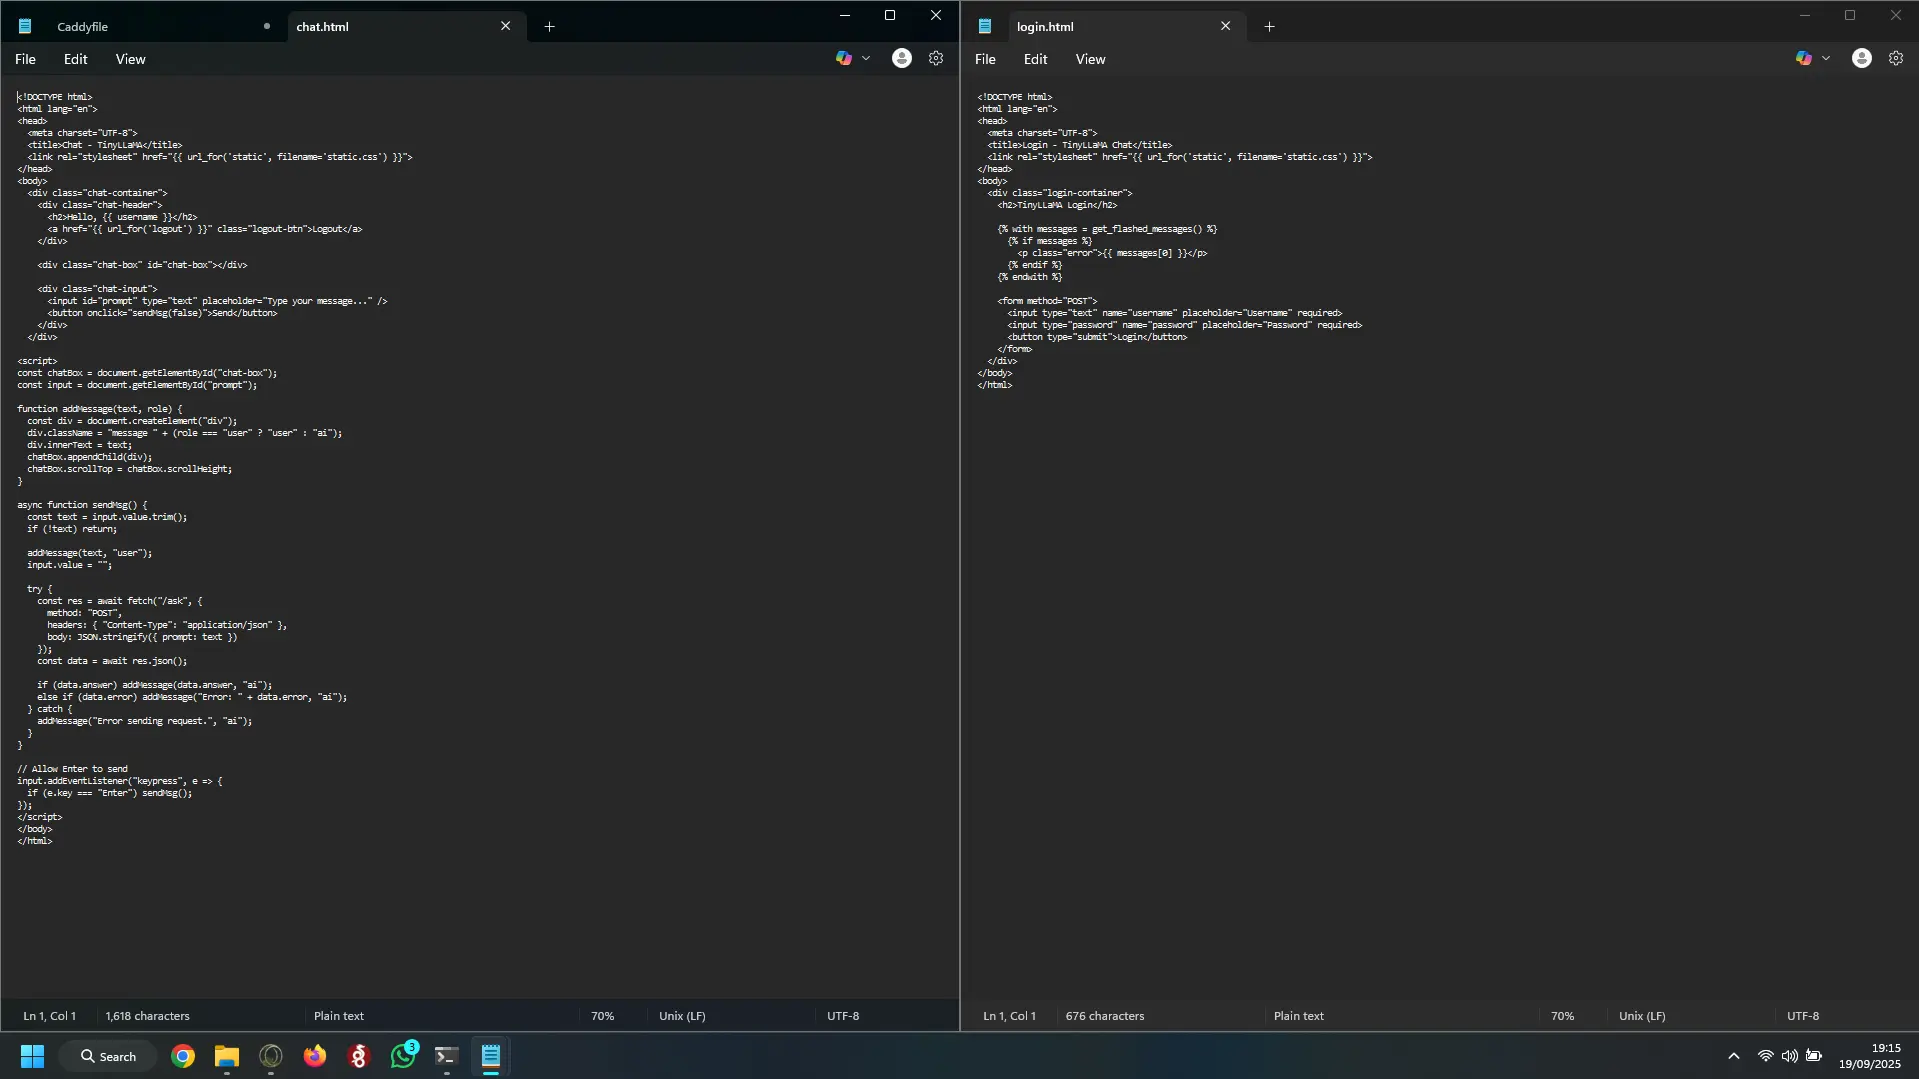1919x1079 pixels.
Task: Expand the Copilot dropdown in chat.html window
Action: (x=866, y=58)
